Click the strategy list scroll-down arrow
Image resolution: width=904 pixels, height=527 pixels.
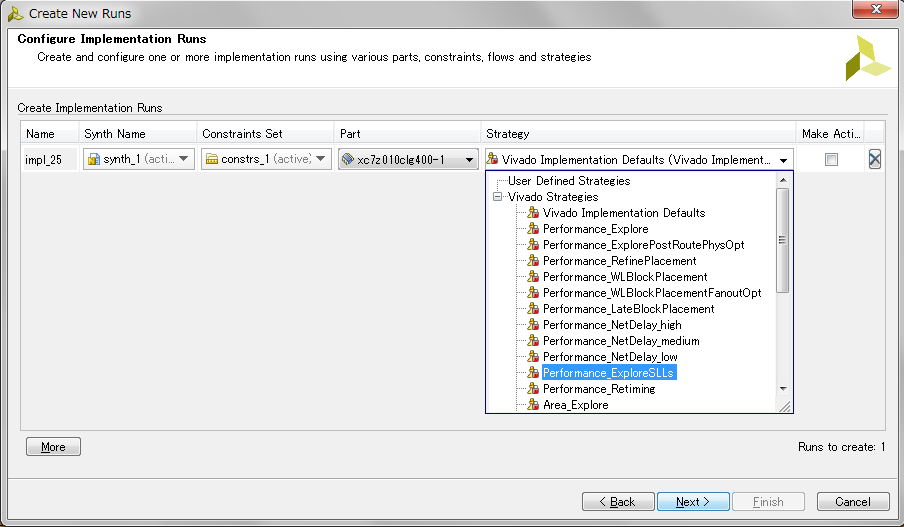pyautogui.click(x=783, y=389)
